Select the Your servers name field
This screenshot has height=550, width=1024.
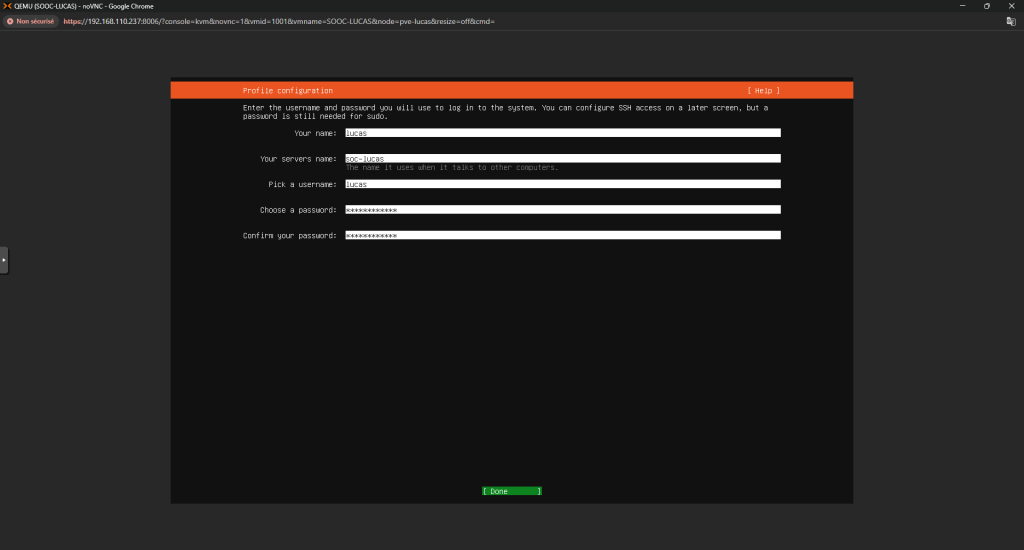point(562,158)
